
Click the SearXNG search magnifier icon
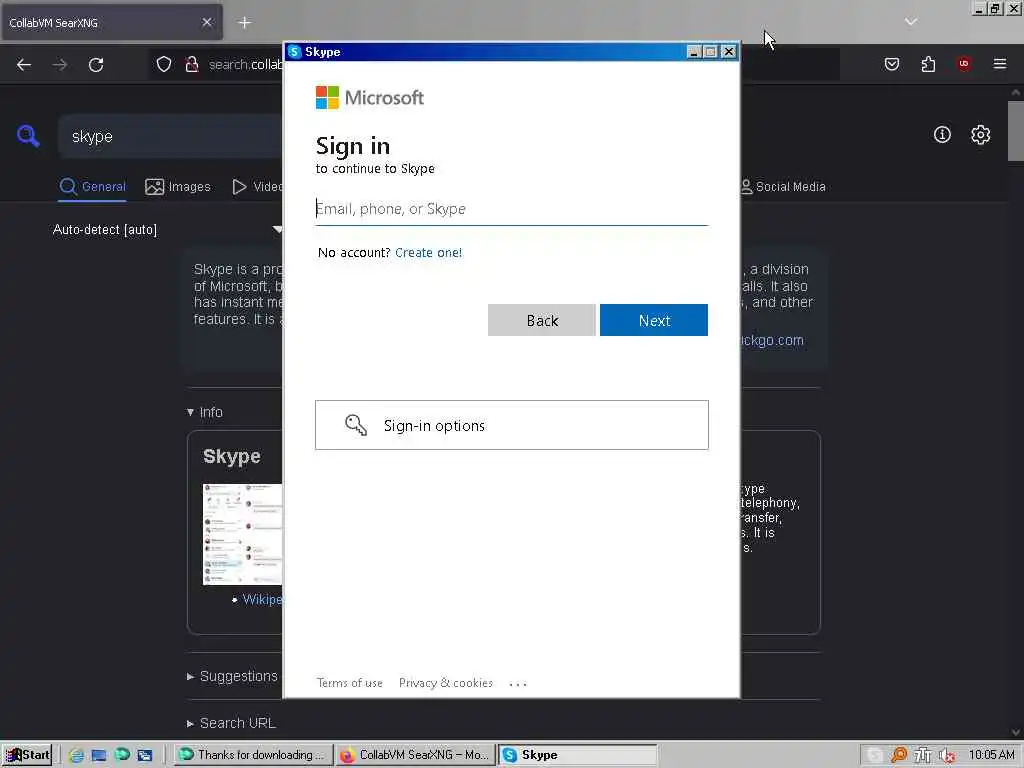(x=28, y=136)
